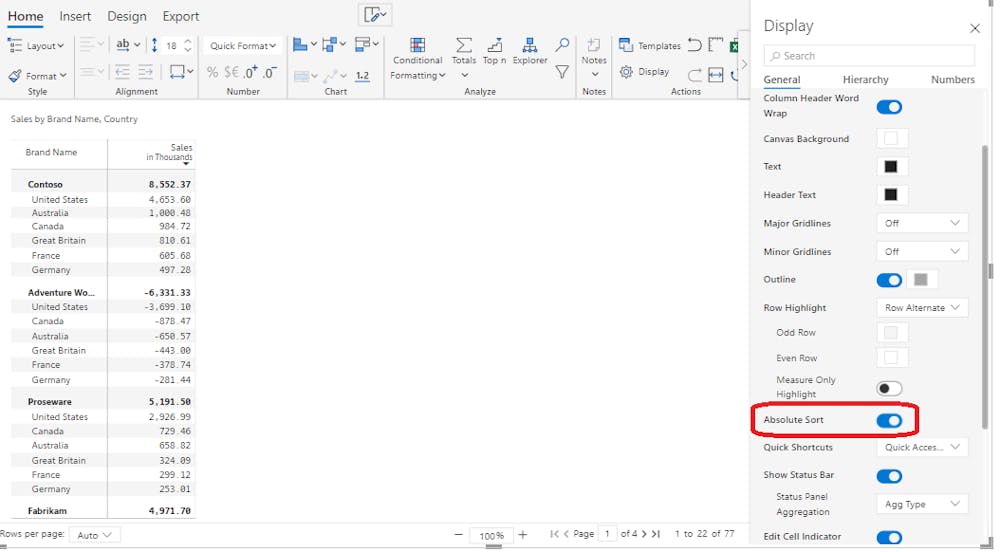Decrease decimal places icon
The image size is (1000, 552).
(270, 72)
